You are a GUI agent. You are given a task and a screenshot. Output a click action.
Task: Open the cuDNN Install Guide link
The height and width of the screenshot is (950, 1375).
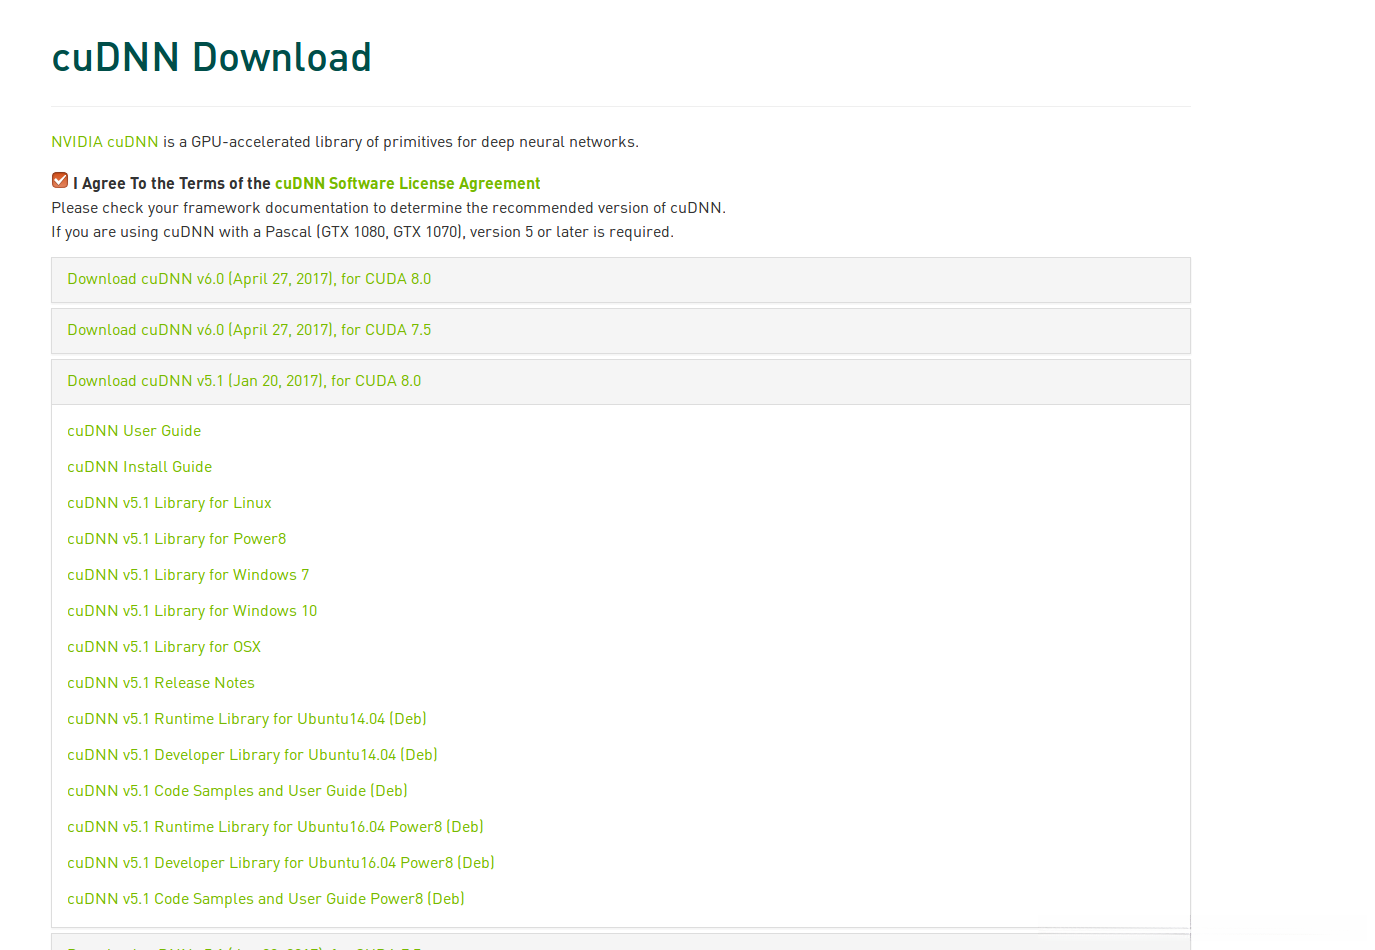pyautogui.click(x=139, y=467)
